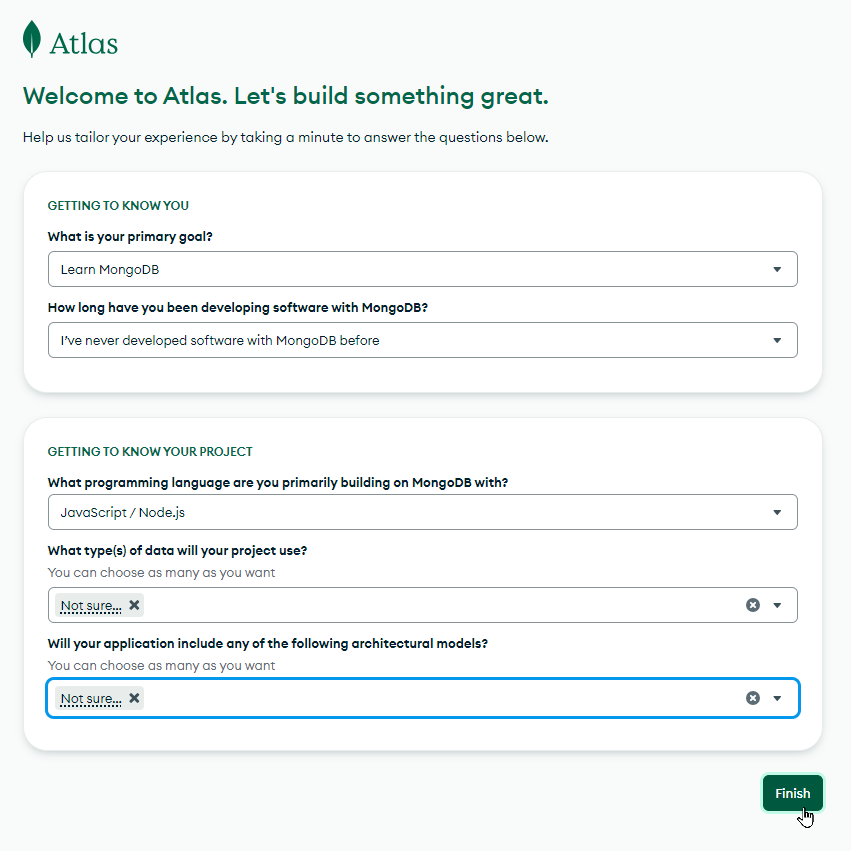Click the Not sure chip label under data types
This screenshot has width=851, height=851.
tap(91, 606)
